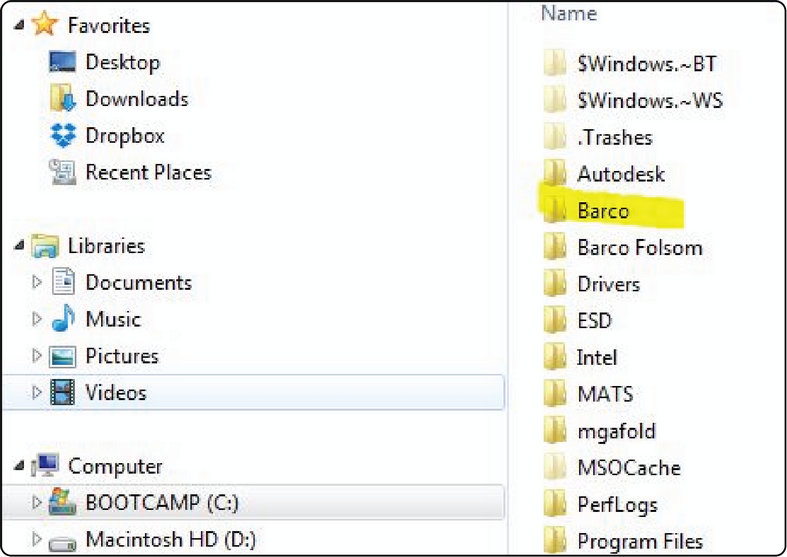Viewport: 787px width, 557px height.
Task: Click the BOOTCAMP (C:) drive icon
Action: 62,502
